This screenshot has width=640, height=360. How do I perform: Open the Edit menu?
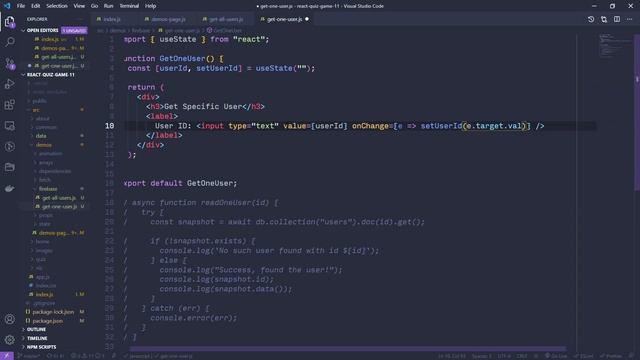tap(36, 6)
